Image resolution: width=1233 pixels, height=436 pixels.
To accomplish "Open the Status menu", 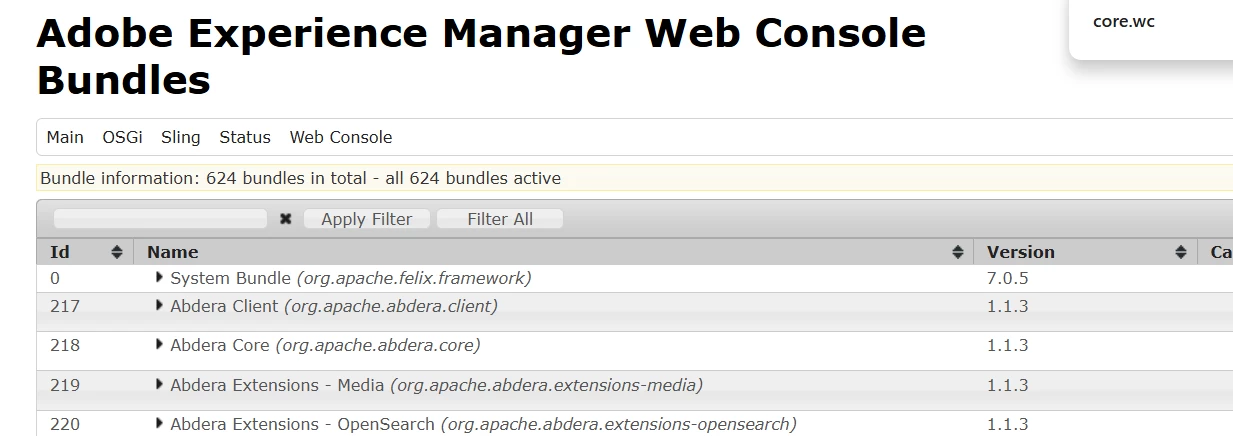I will tap(245, 137).
